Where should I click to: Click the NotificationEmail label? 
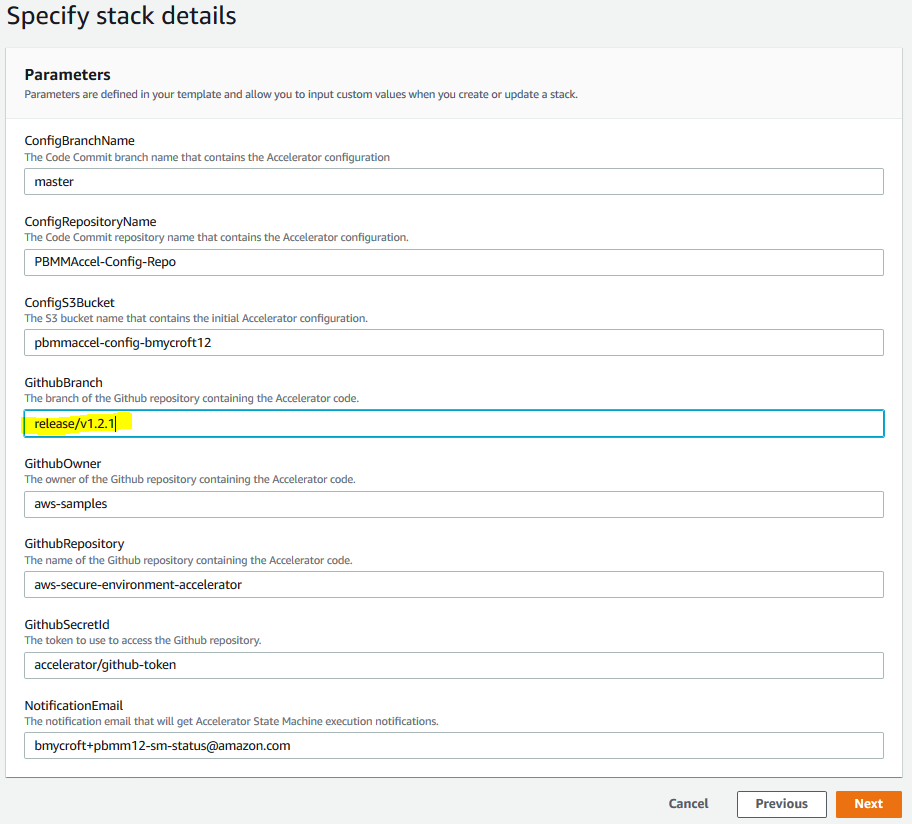click(73, 705)
